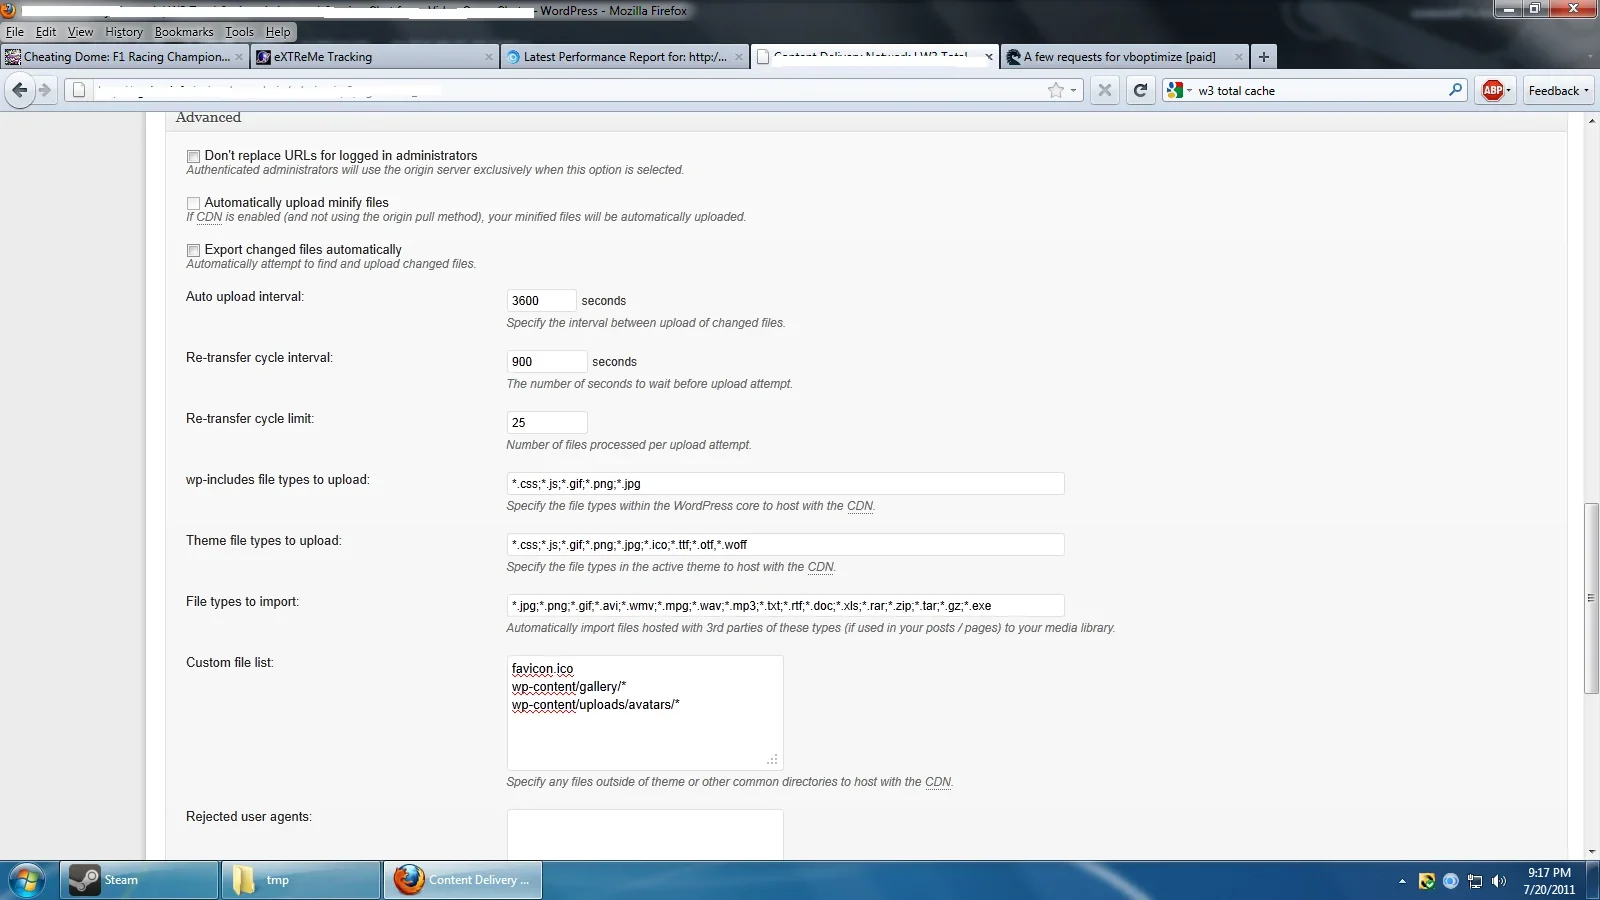Switch to vboptimize requests tab
The image size is (1600, 900).
[1125, 57]
